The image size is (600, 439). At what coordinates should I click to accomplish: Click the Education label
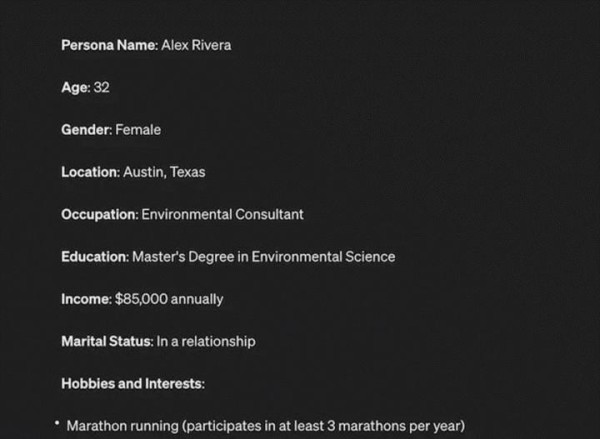pyautogui.click(x=95, y=257)
